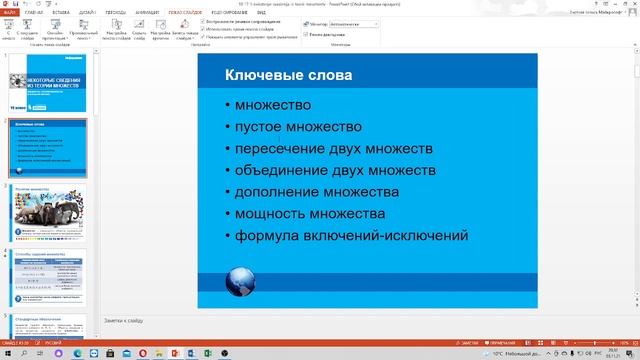
Task: Select slide 3 thumbnail with animals picture
Action: 47,213
